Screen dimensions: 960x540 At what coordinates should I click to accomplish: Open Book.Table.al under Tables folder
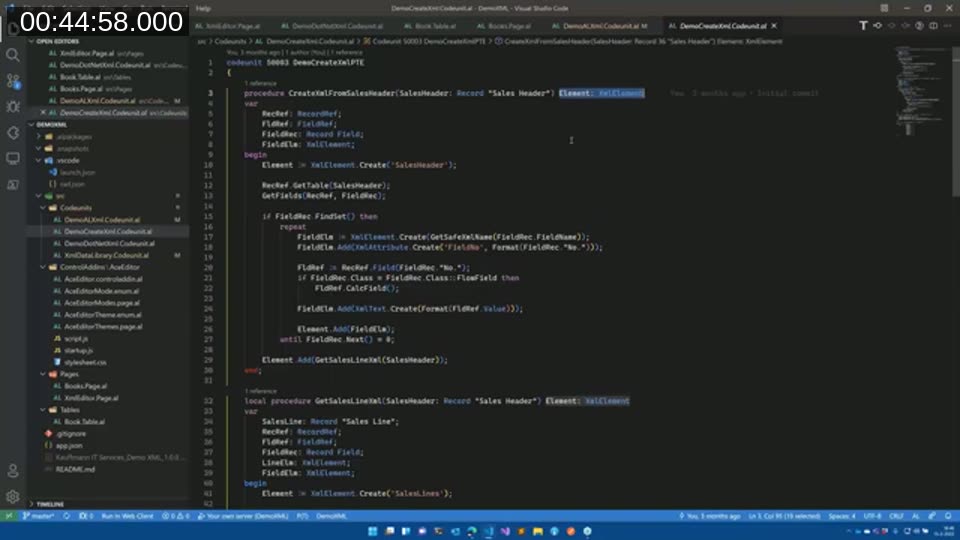[x=84, y=421]
